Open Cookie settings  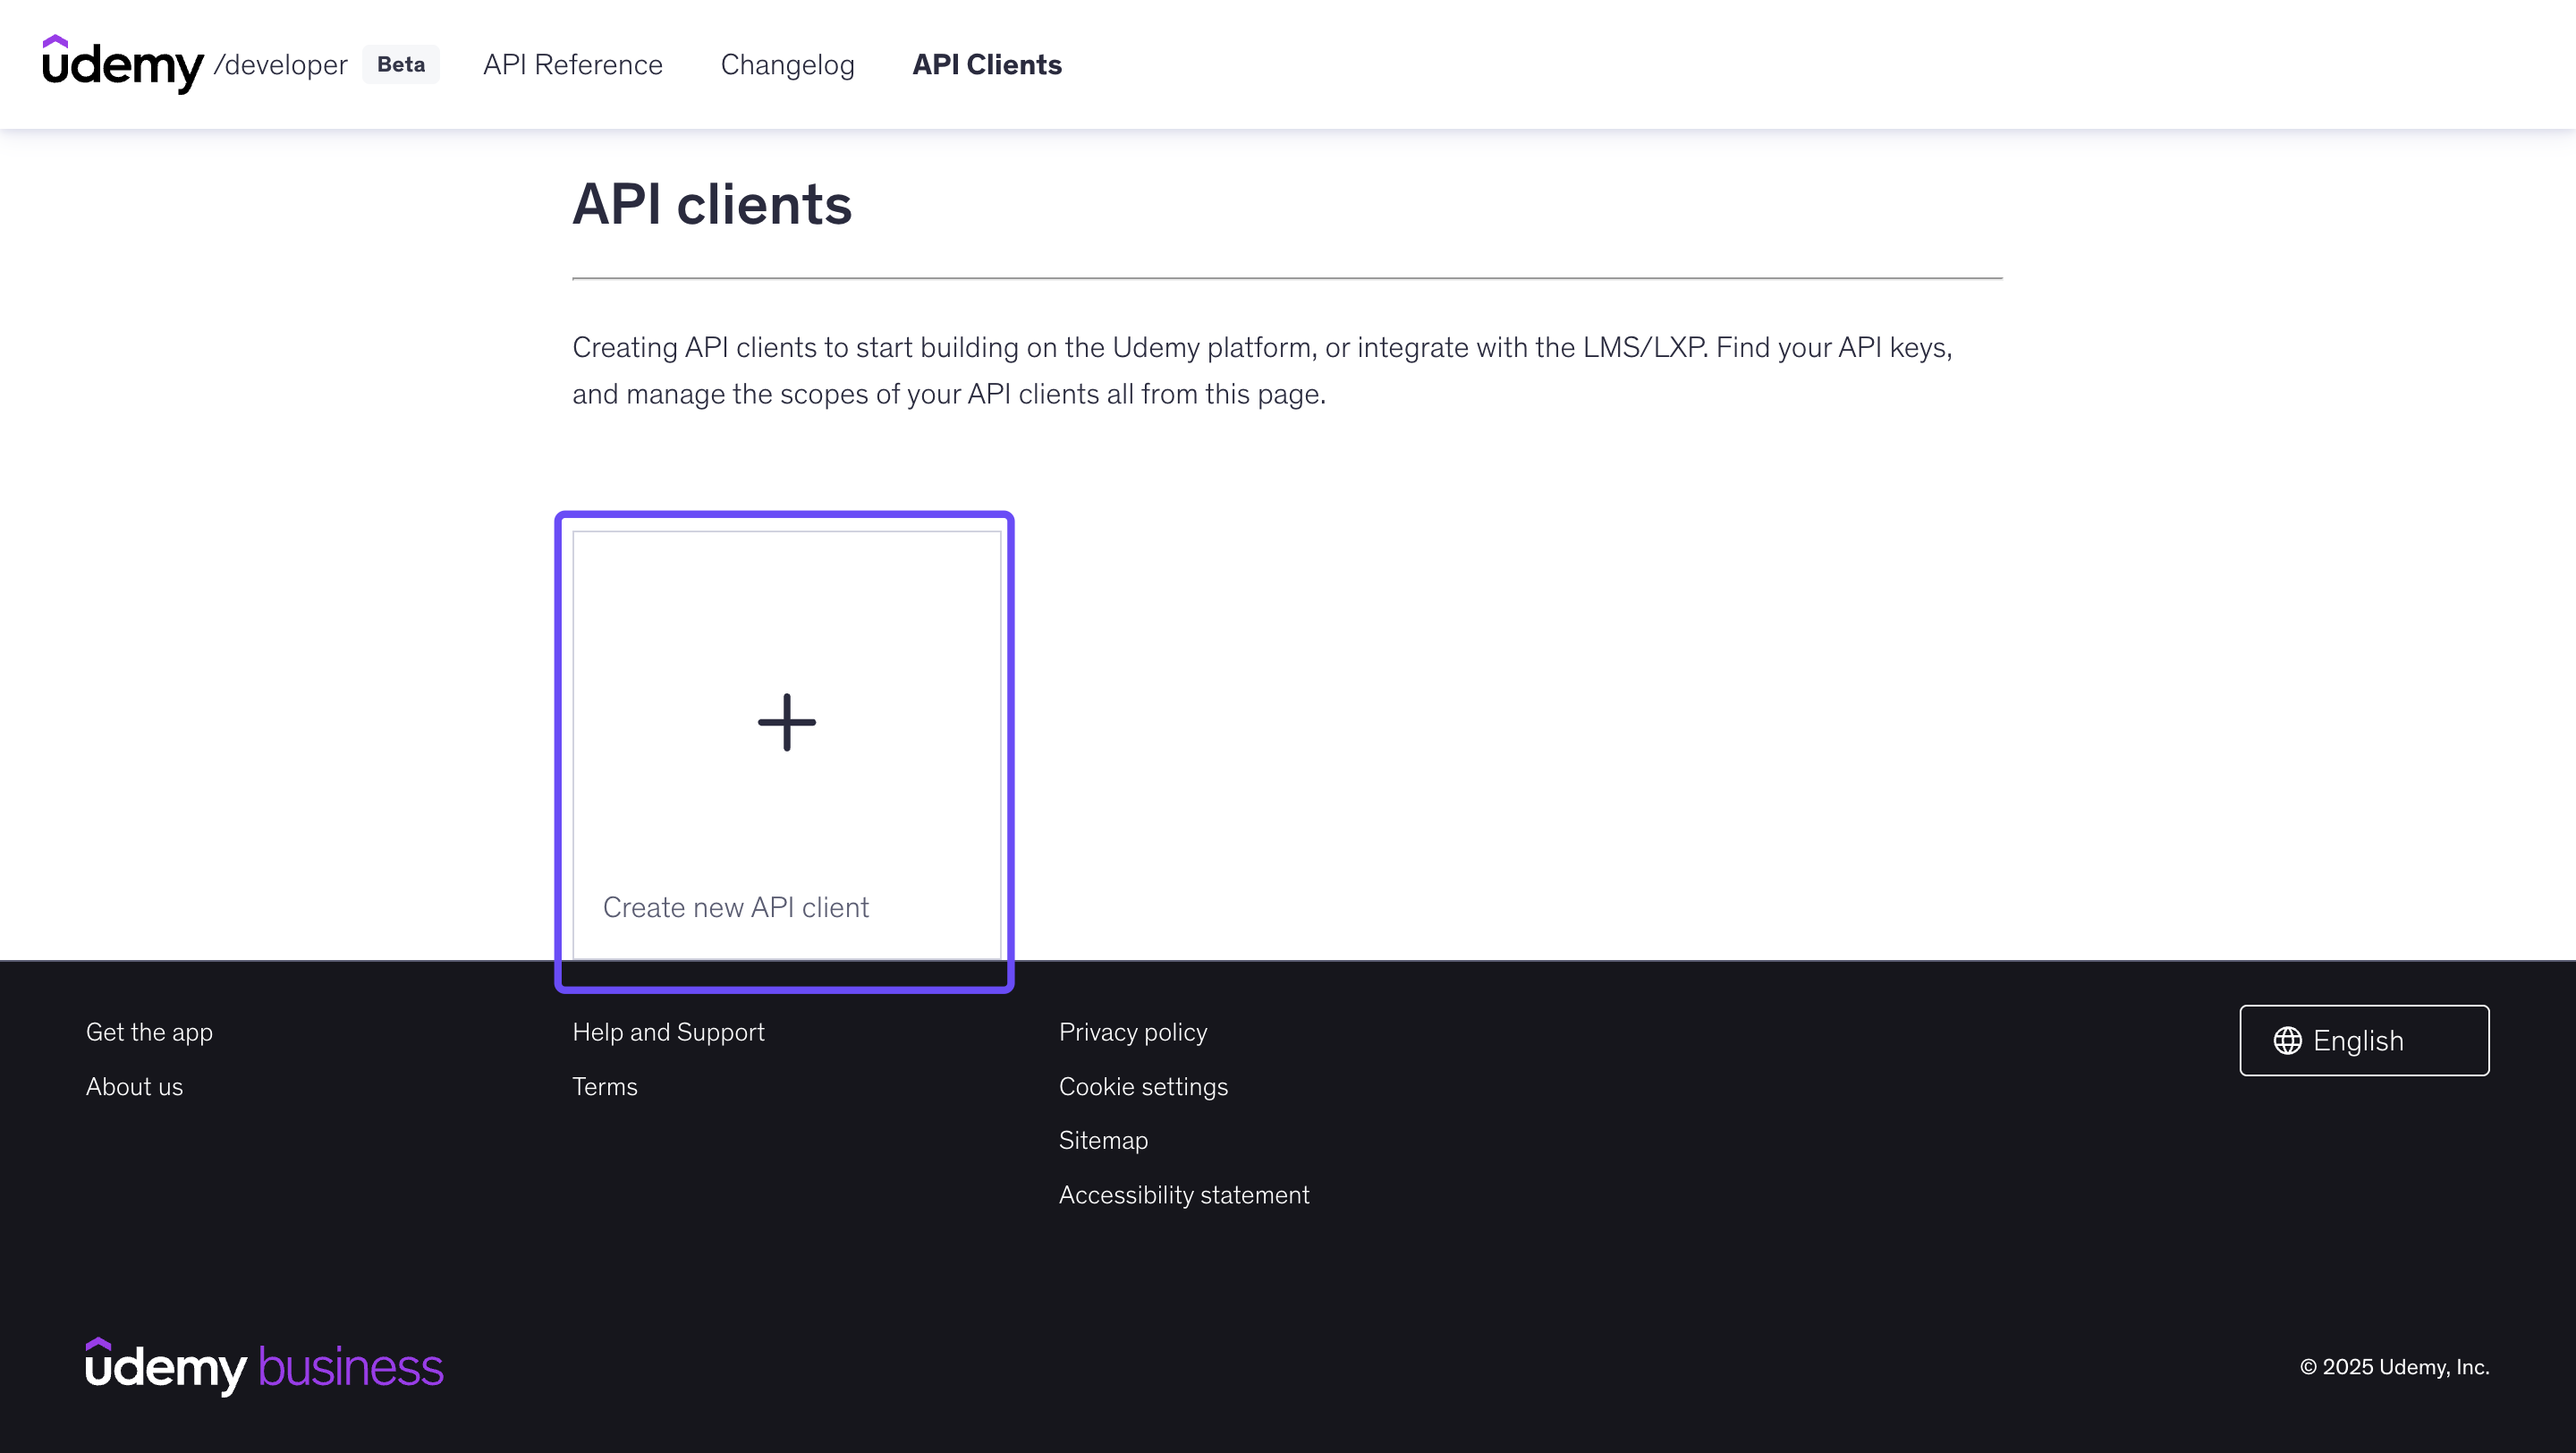(1142, 1086)
